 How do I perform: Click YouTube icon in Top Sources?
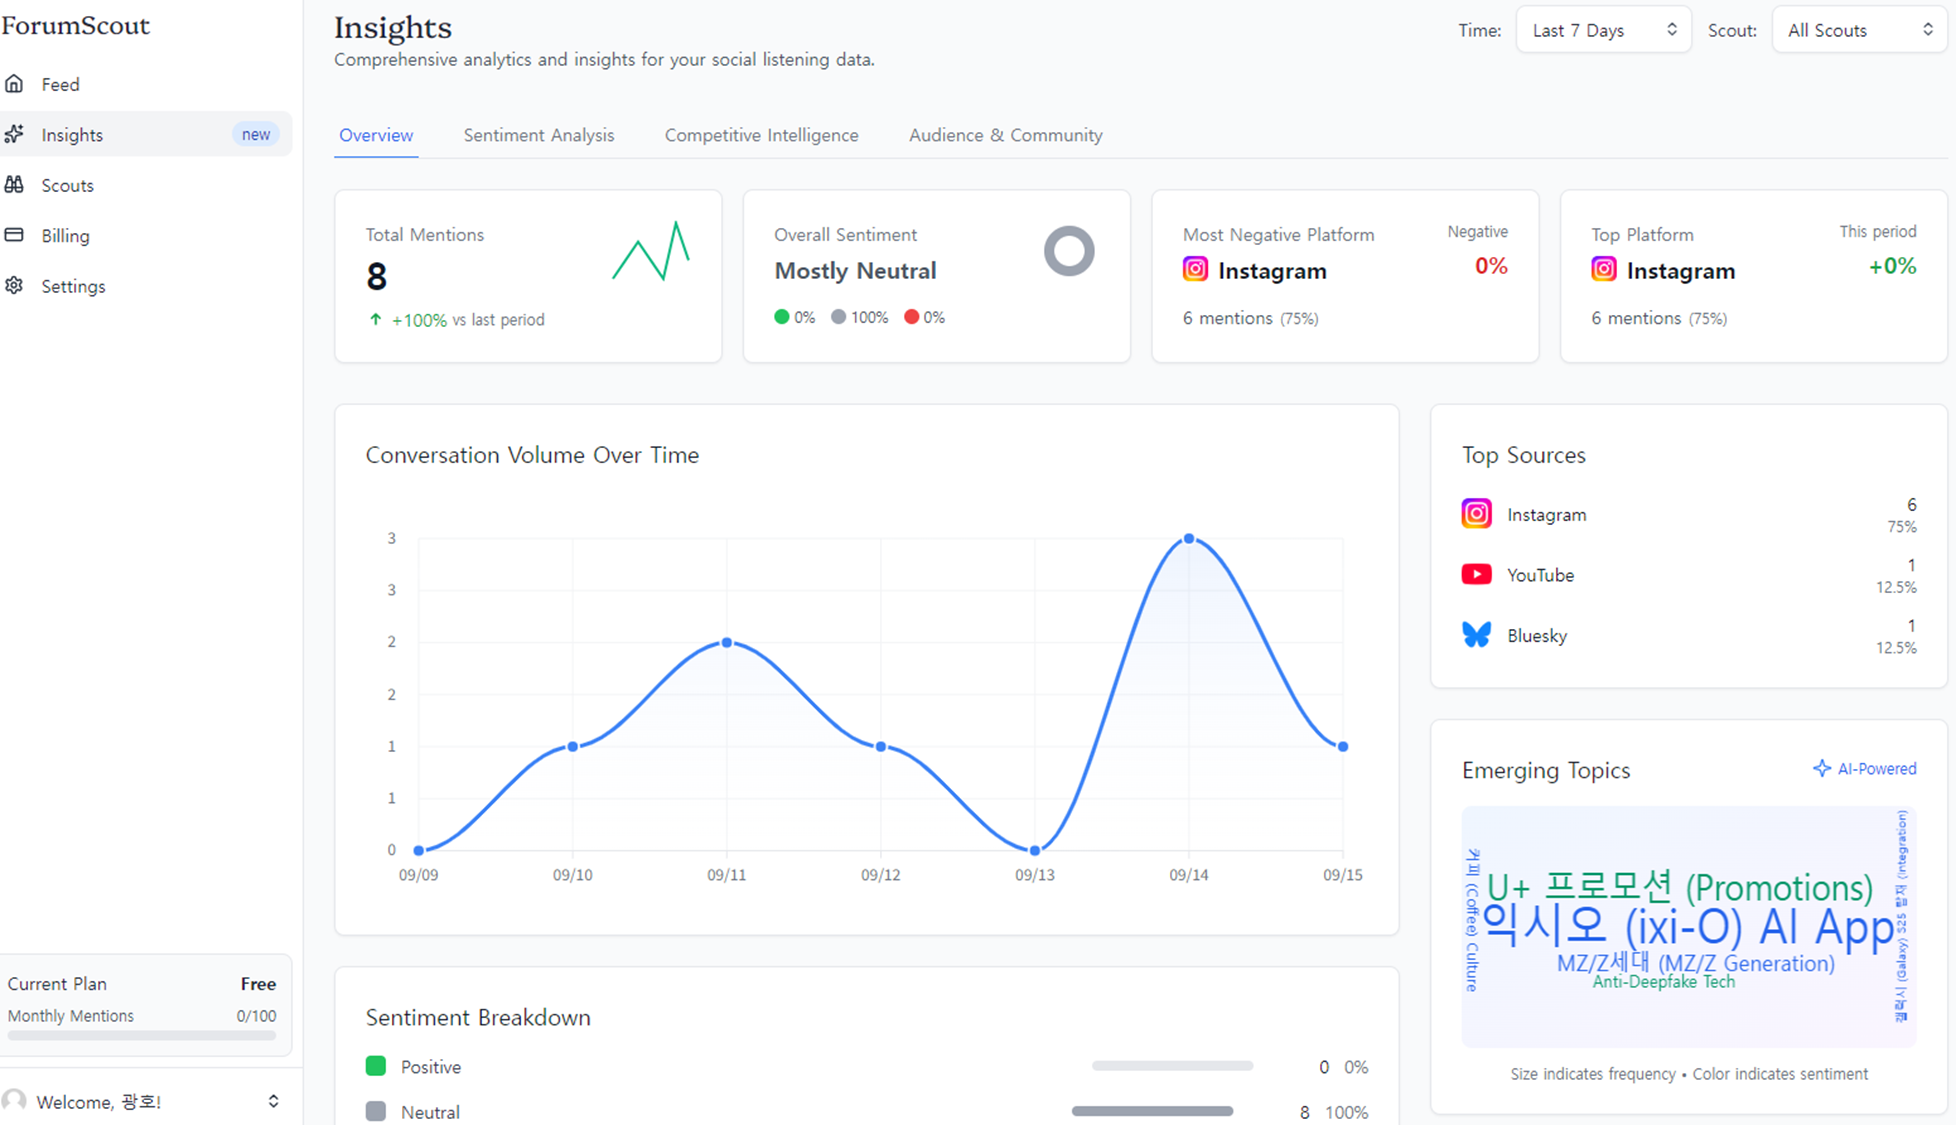point(1476,574)
